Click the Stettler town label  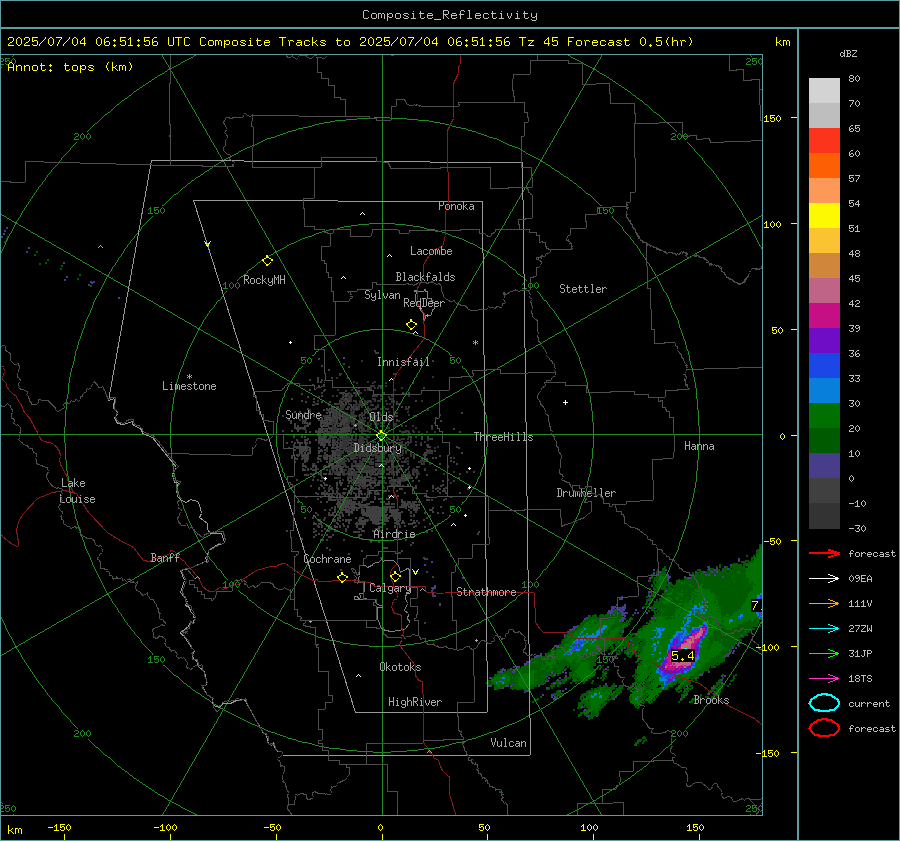point(583,289)
